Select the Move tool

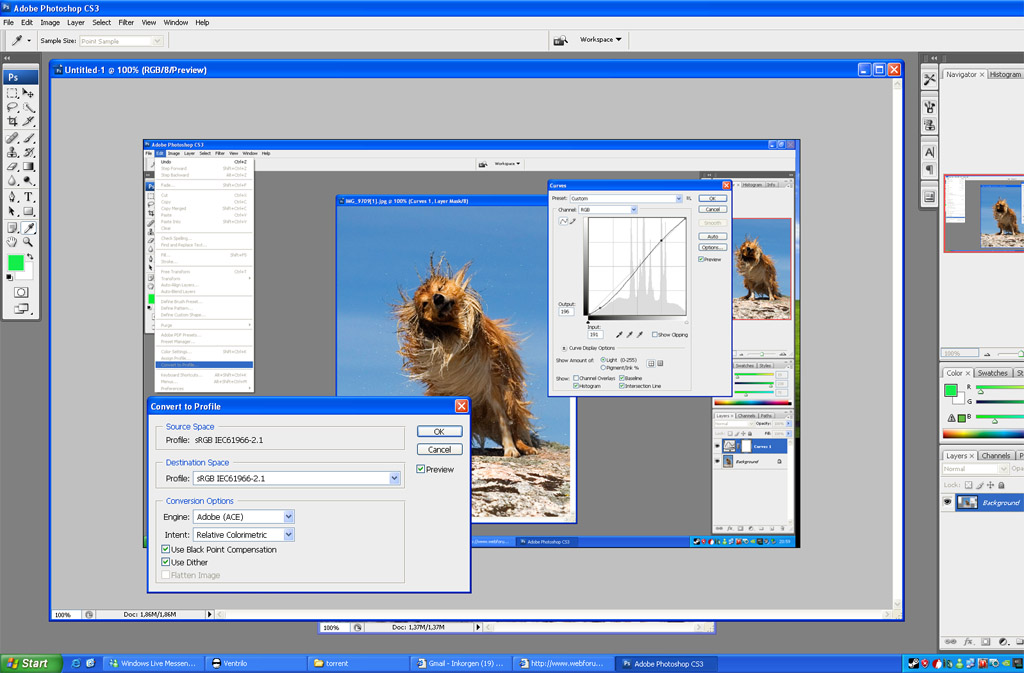click(28, 93)
